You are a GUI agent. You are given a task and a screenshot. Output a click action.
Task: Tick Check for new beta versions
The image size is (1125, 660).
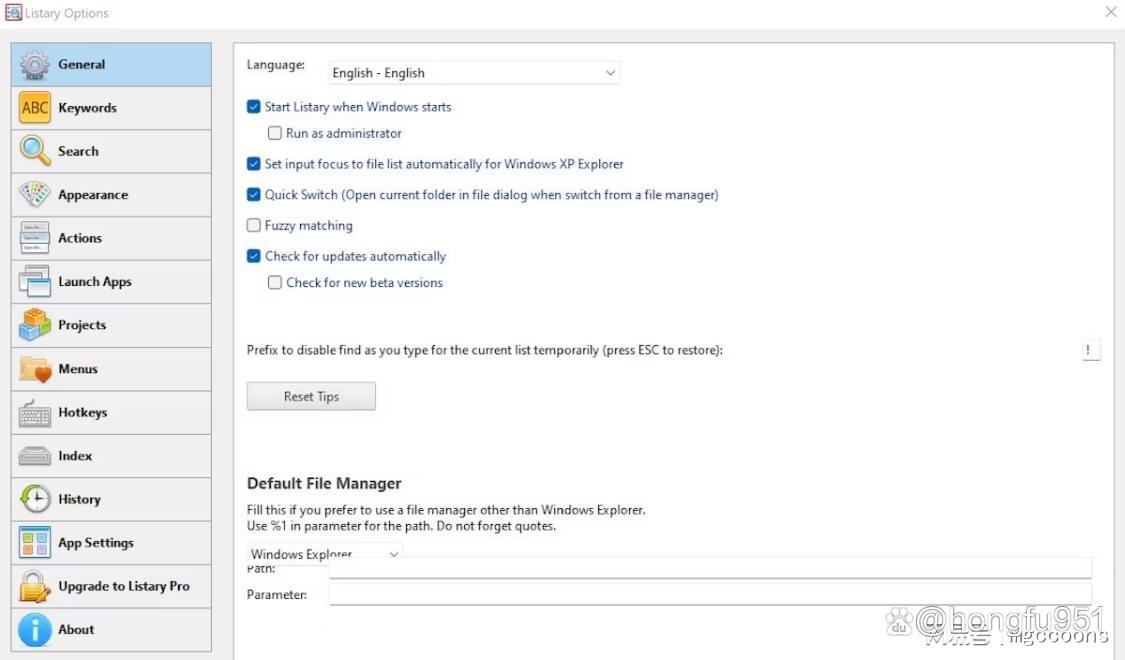coord(275,283)
